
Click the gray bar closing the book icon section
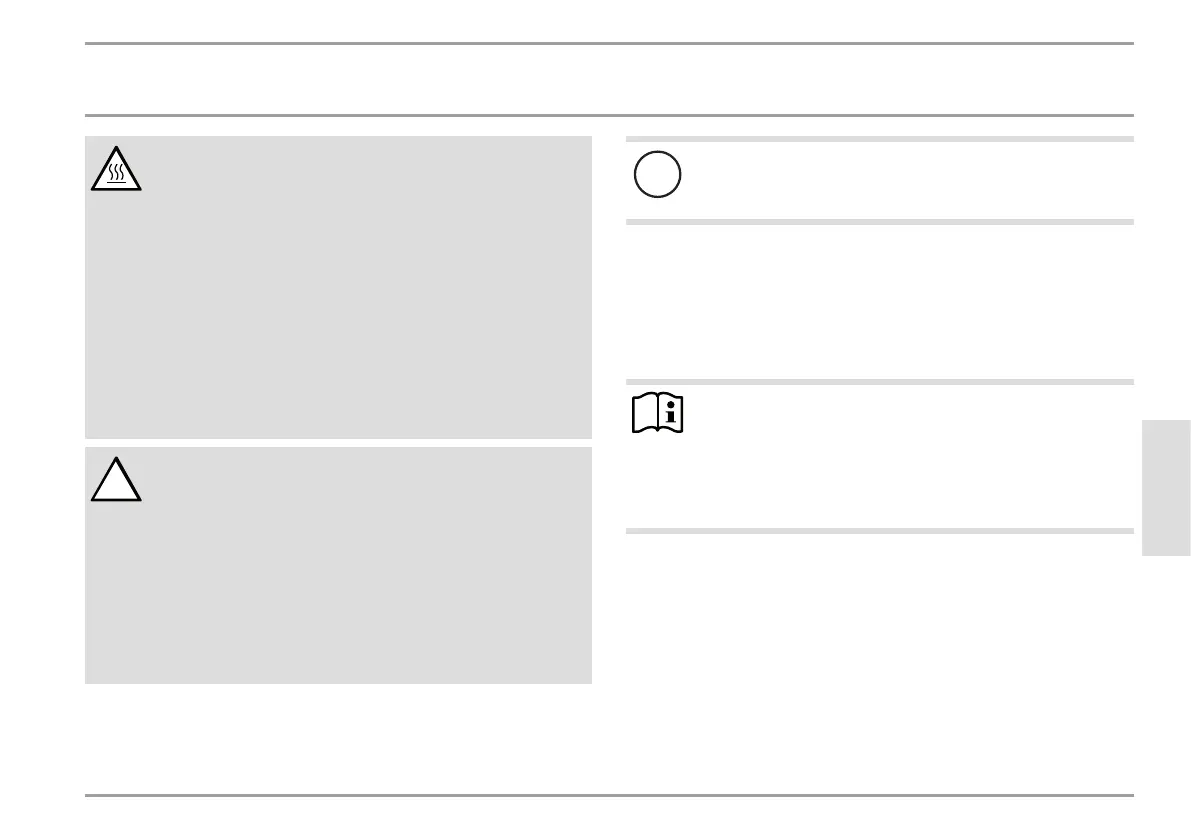880,531
